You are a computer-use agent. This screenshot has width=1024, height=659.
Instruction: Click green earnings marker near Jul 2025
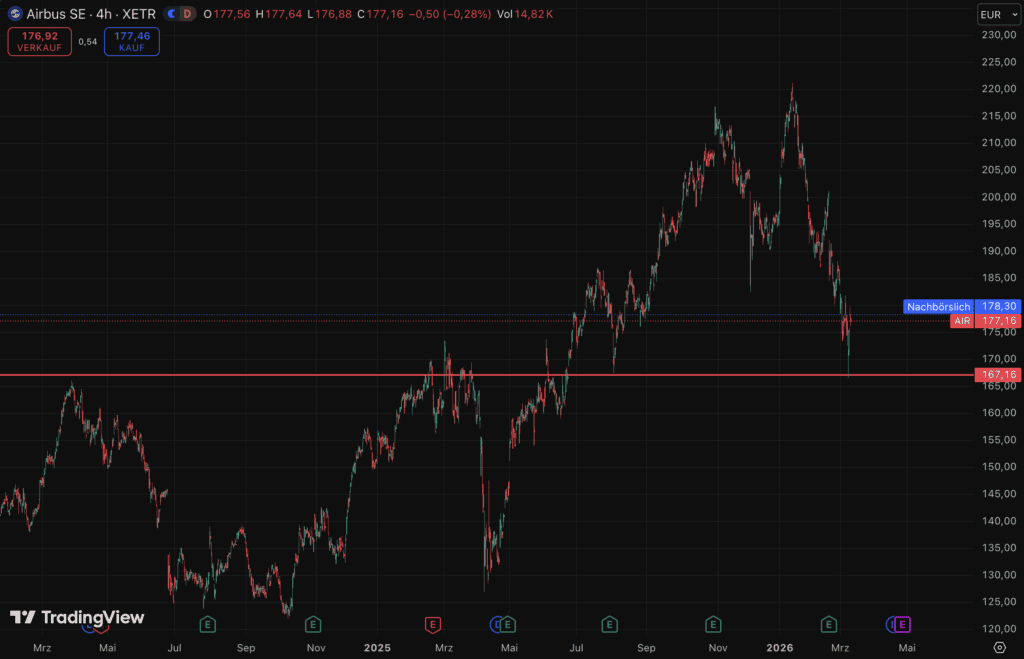point(608,625)
